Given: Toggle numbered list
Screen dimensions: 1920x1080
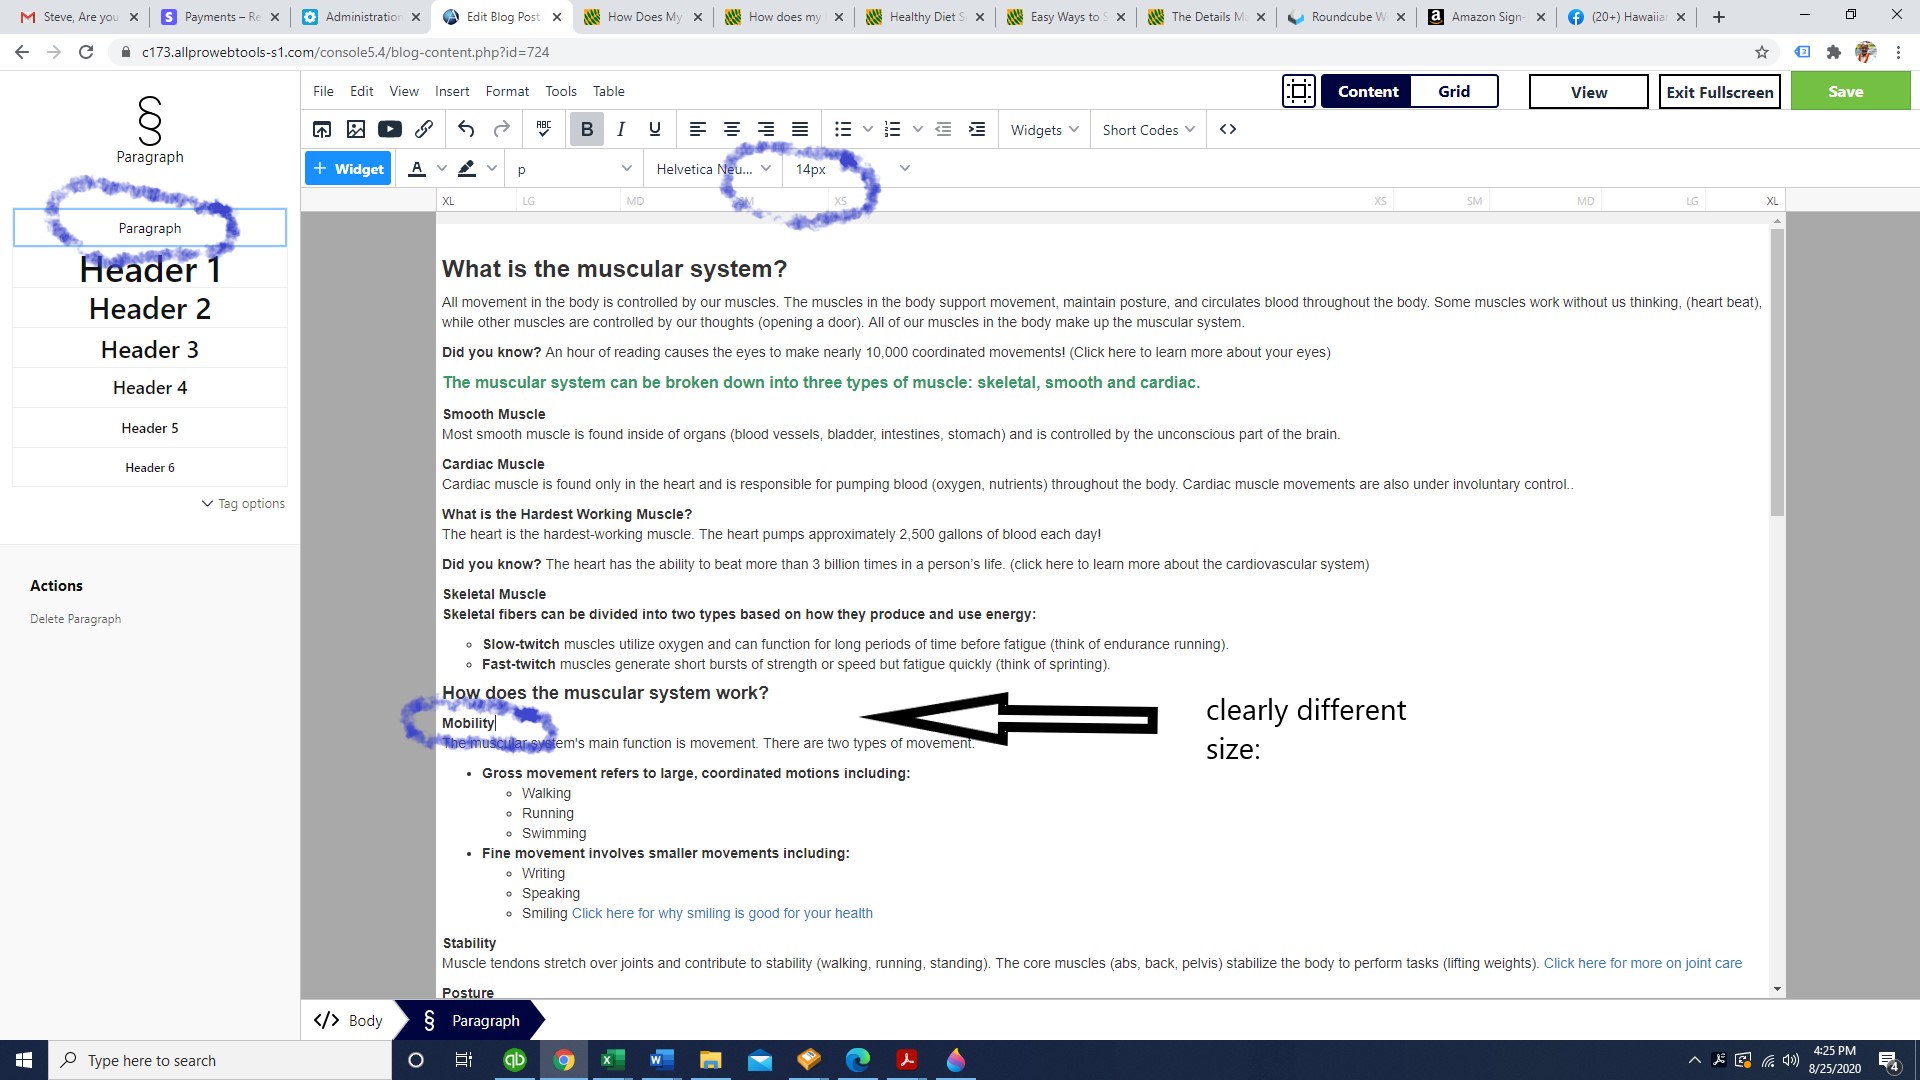Looking at the screenshot, I should [x=893, y=129].
